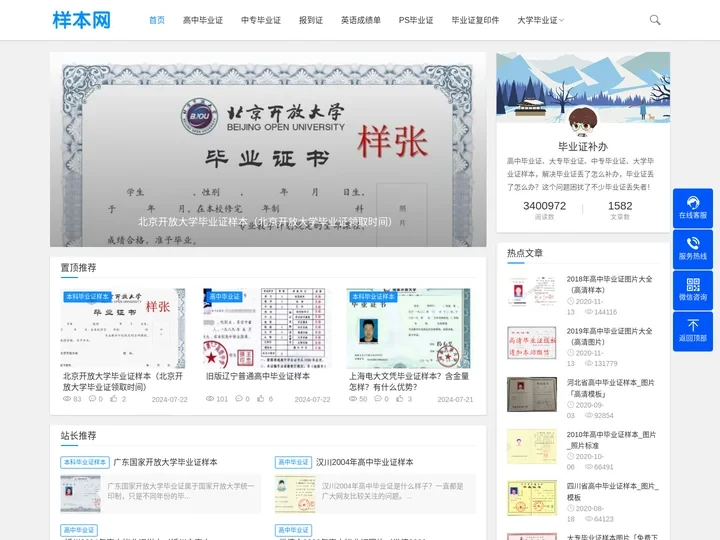Click the views eye icon on 北京开放大学 card
The image size is (720, 540).
67,399
